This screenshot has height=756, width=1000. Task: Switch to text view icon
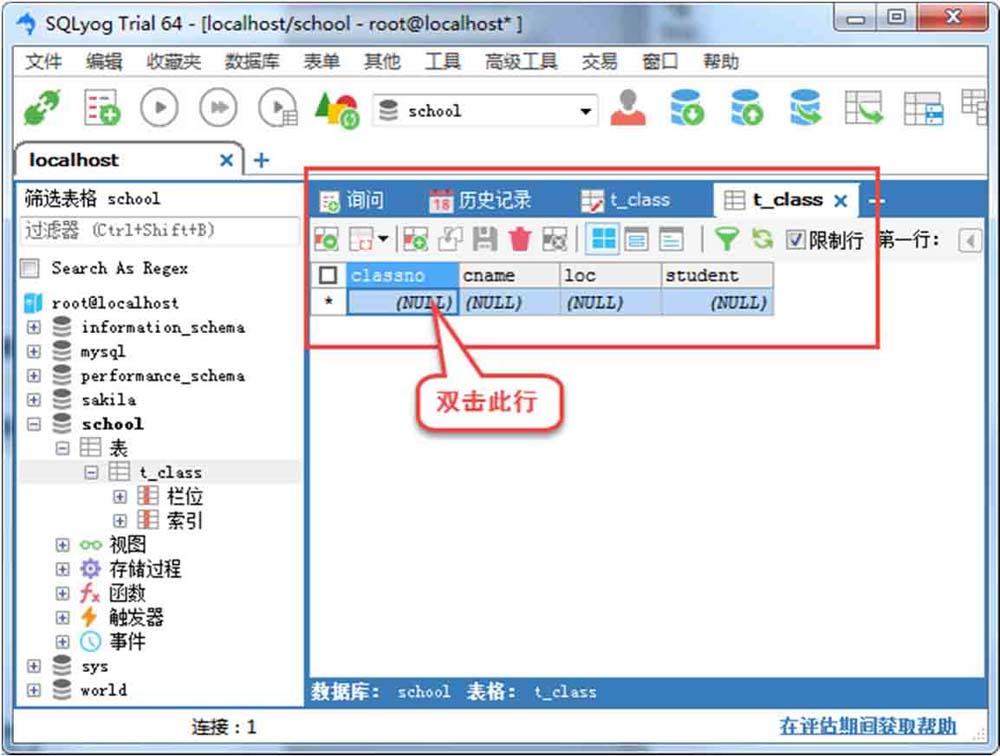click(x=671, y=239)
